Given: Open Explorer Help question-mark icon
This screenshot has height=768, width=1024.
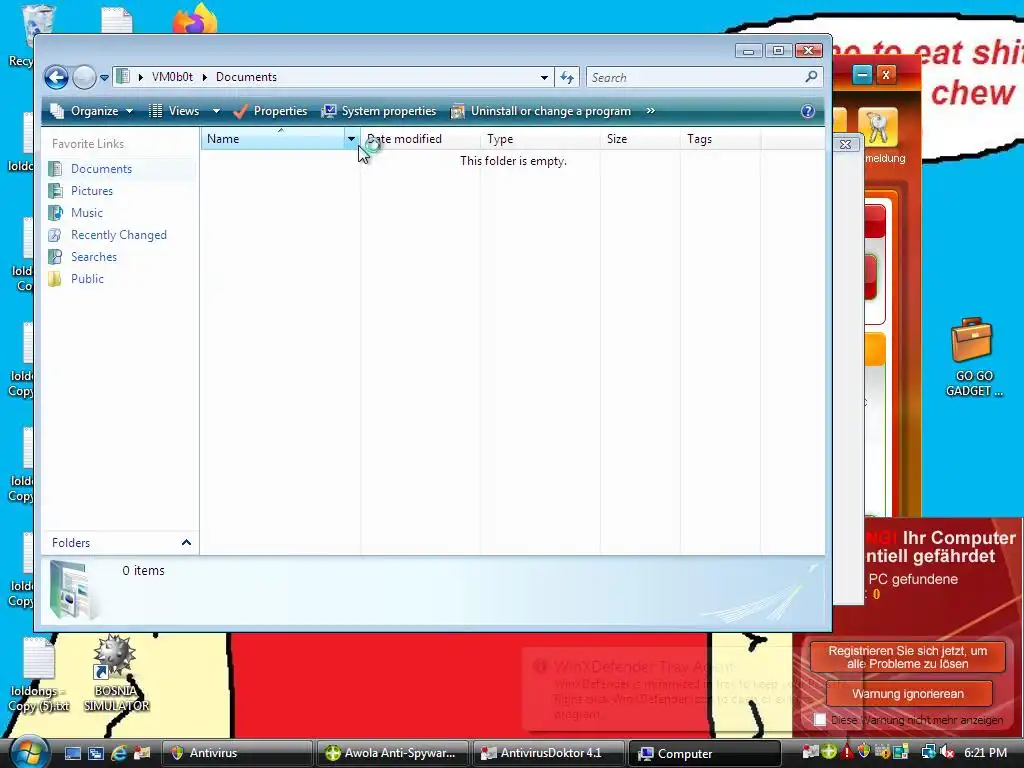Looking at the screenshot, I should [808, 111].
